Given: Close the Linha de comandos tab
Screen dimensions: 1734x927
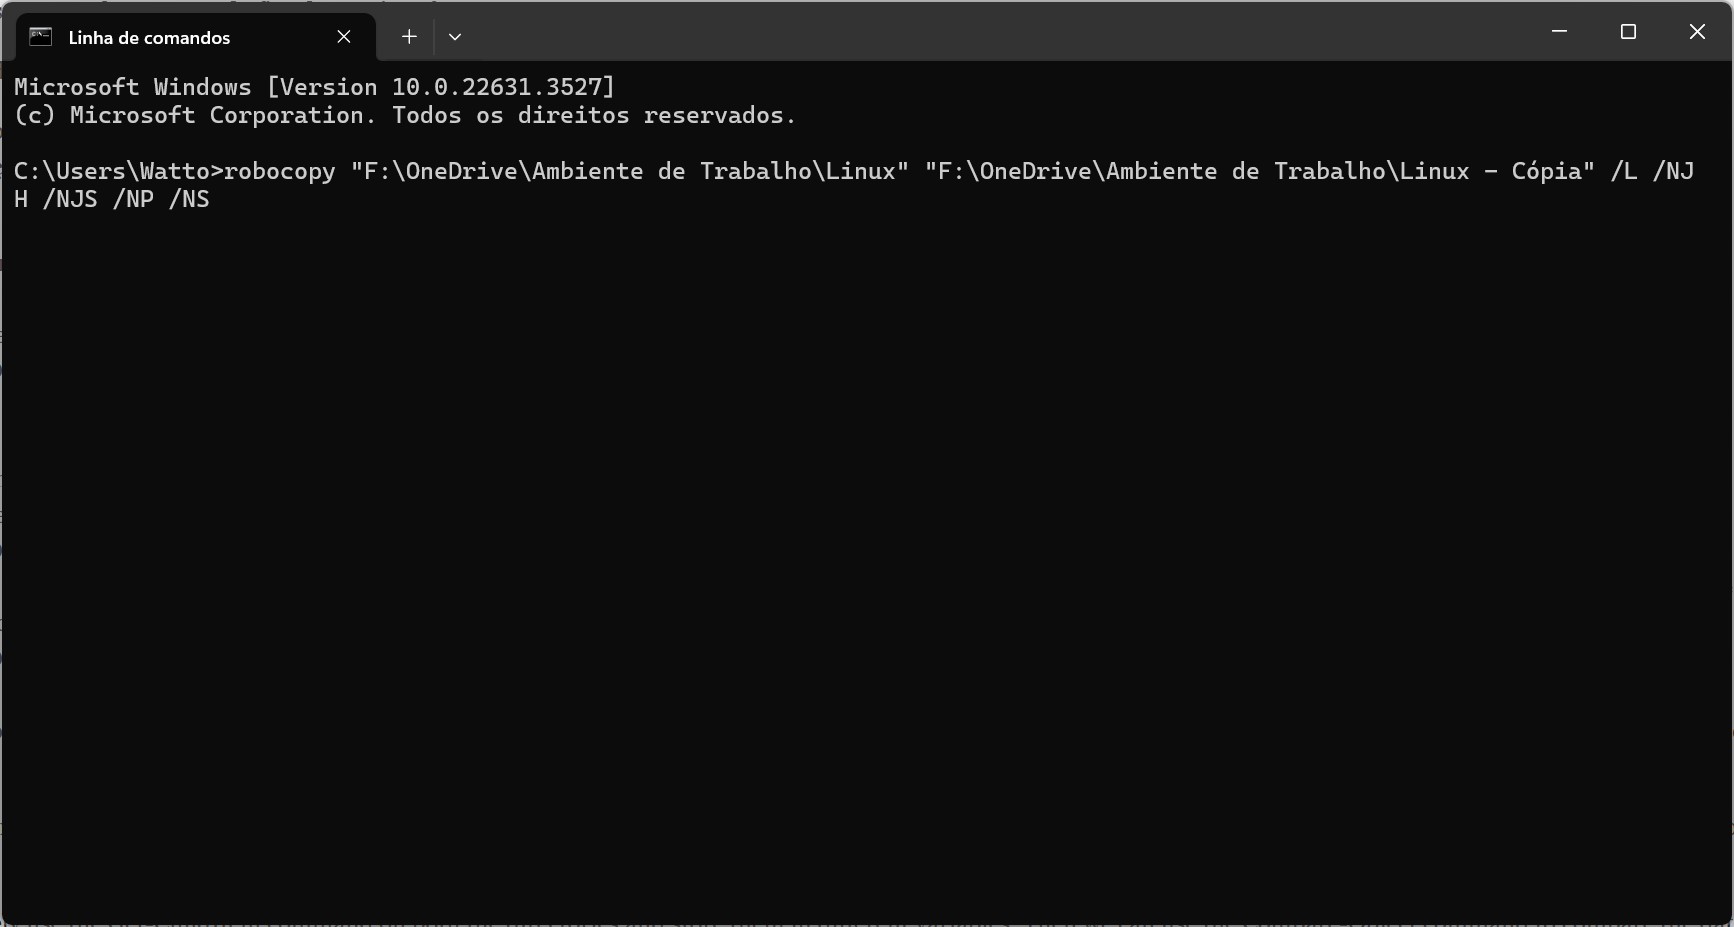Looking at the screenshot, I should click(344, 37).
